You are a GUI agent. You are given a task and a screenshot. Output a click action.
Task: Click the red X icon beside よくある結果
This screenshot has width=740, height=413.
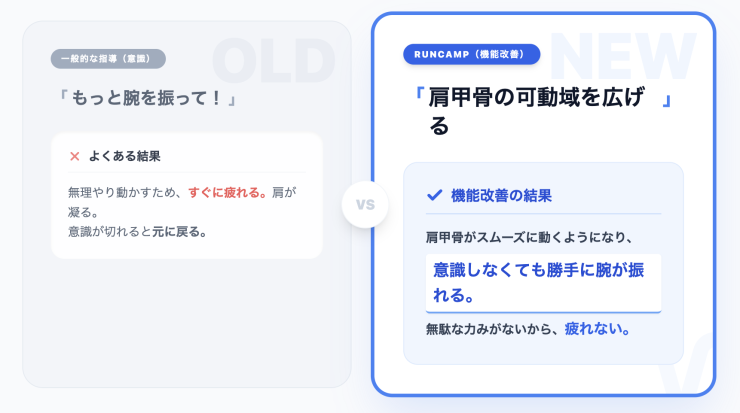[x=74, y=156]
